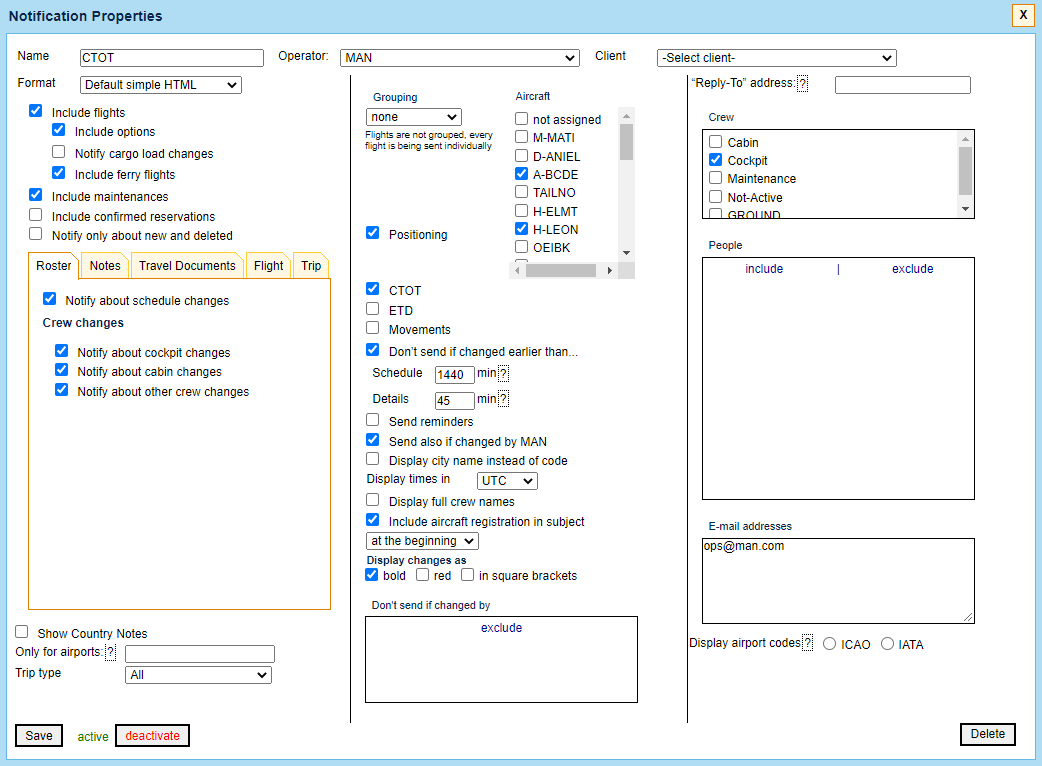Check the Cabin crew option
1042x766 pixels.
(716, 142)
